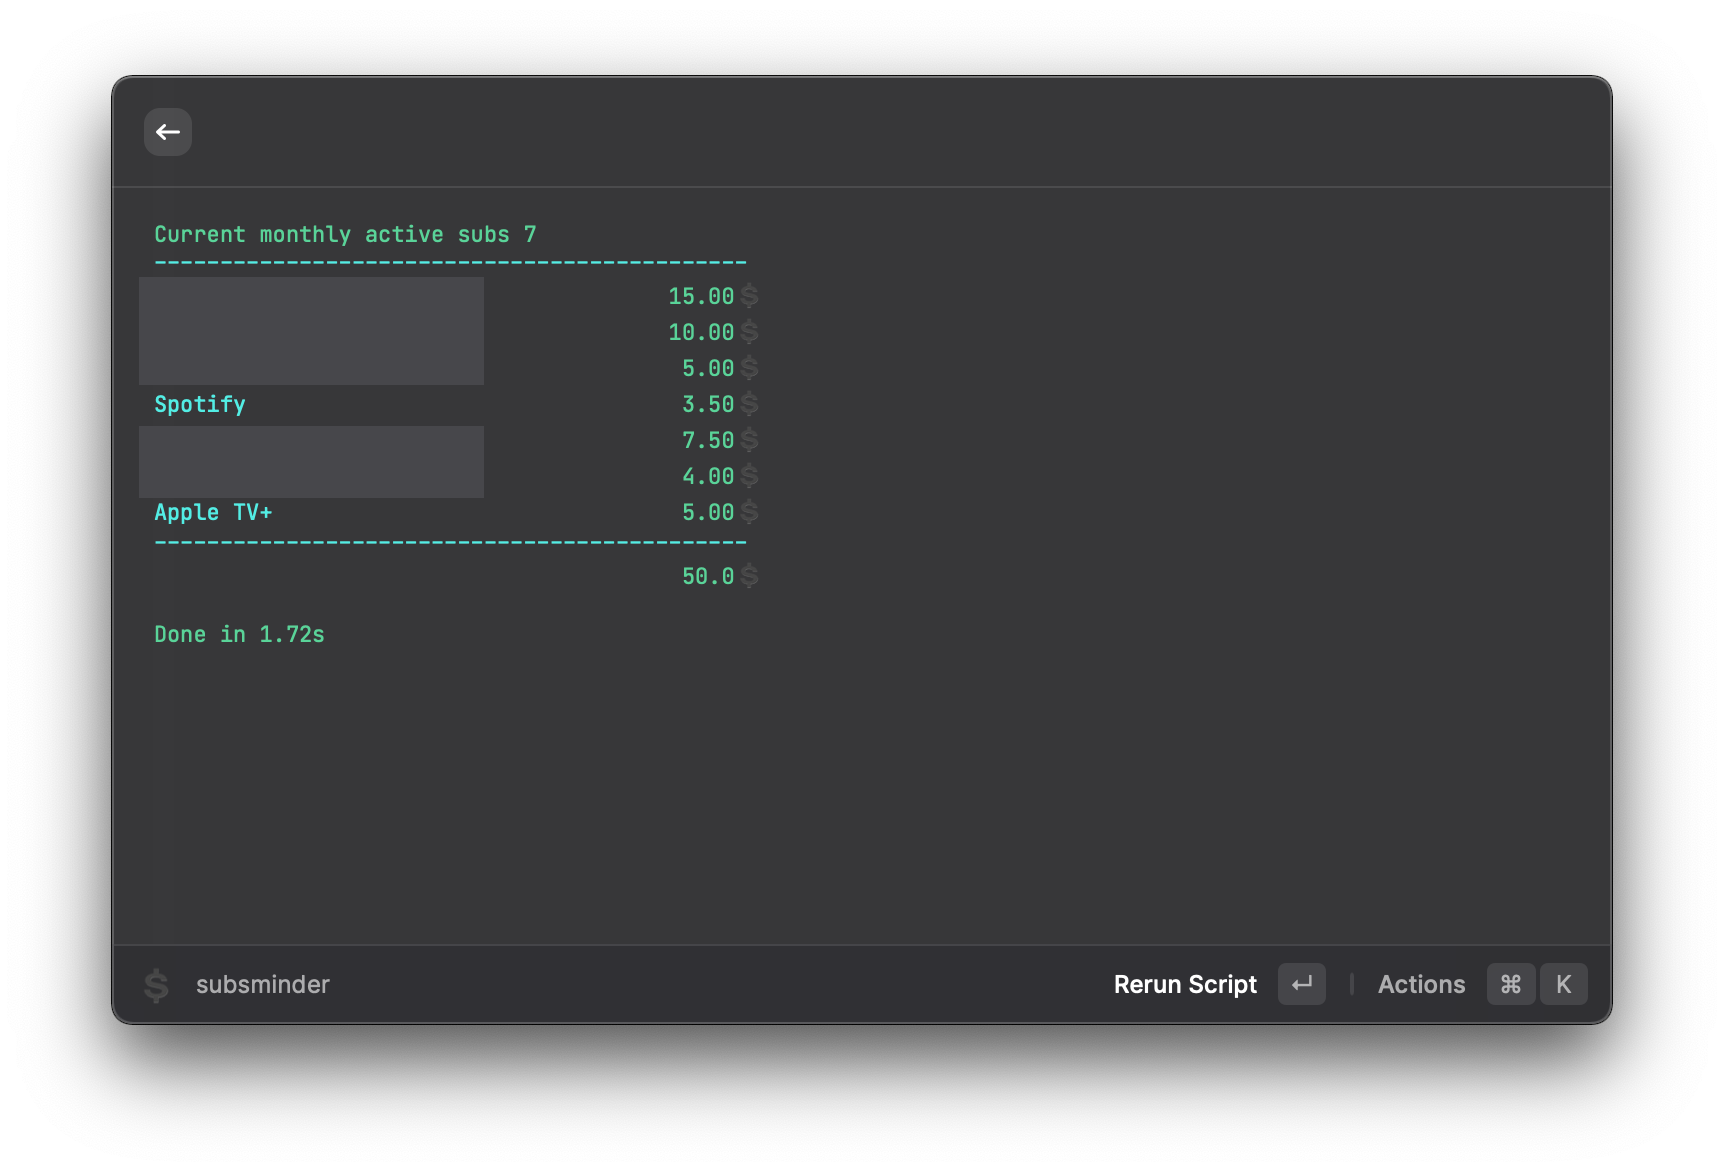
Task: Click the 50.0 total amount
Action: tap(708, 576)
